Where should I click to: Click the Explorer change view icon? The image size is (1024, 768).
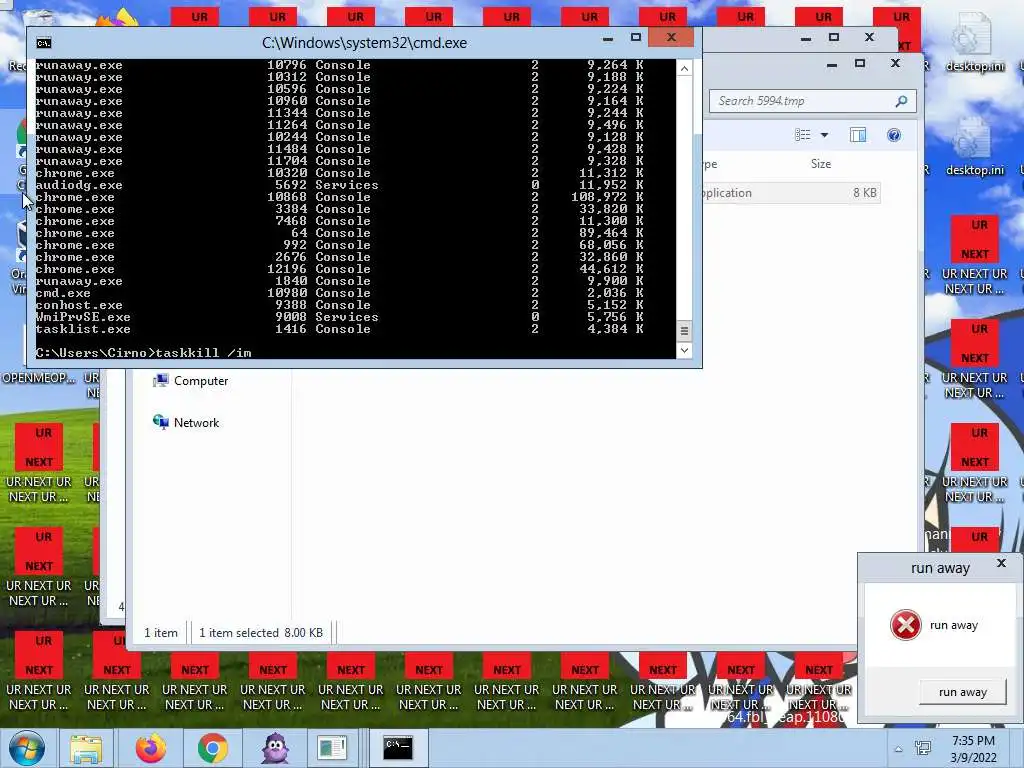[803, 135]
